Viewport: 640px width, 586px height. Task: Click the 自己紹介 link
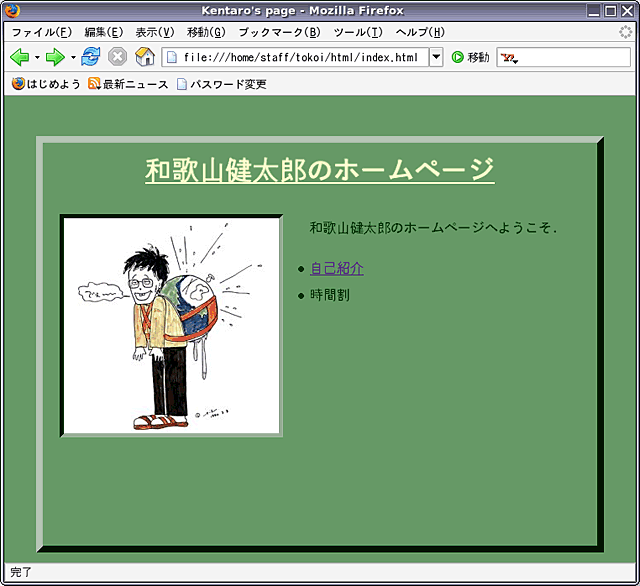tap(337, 268)
